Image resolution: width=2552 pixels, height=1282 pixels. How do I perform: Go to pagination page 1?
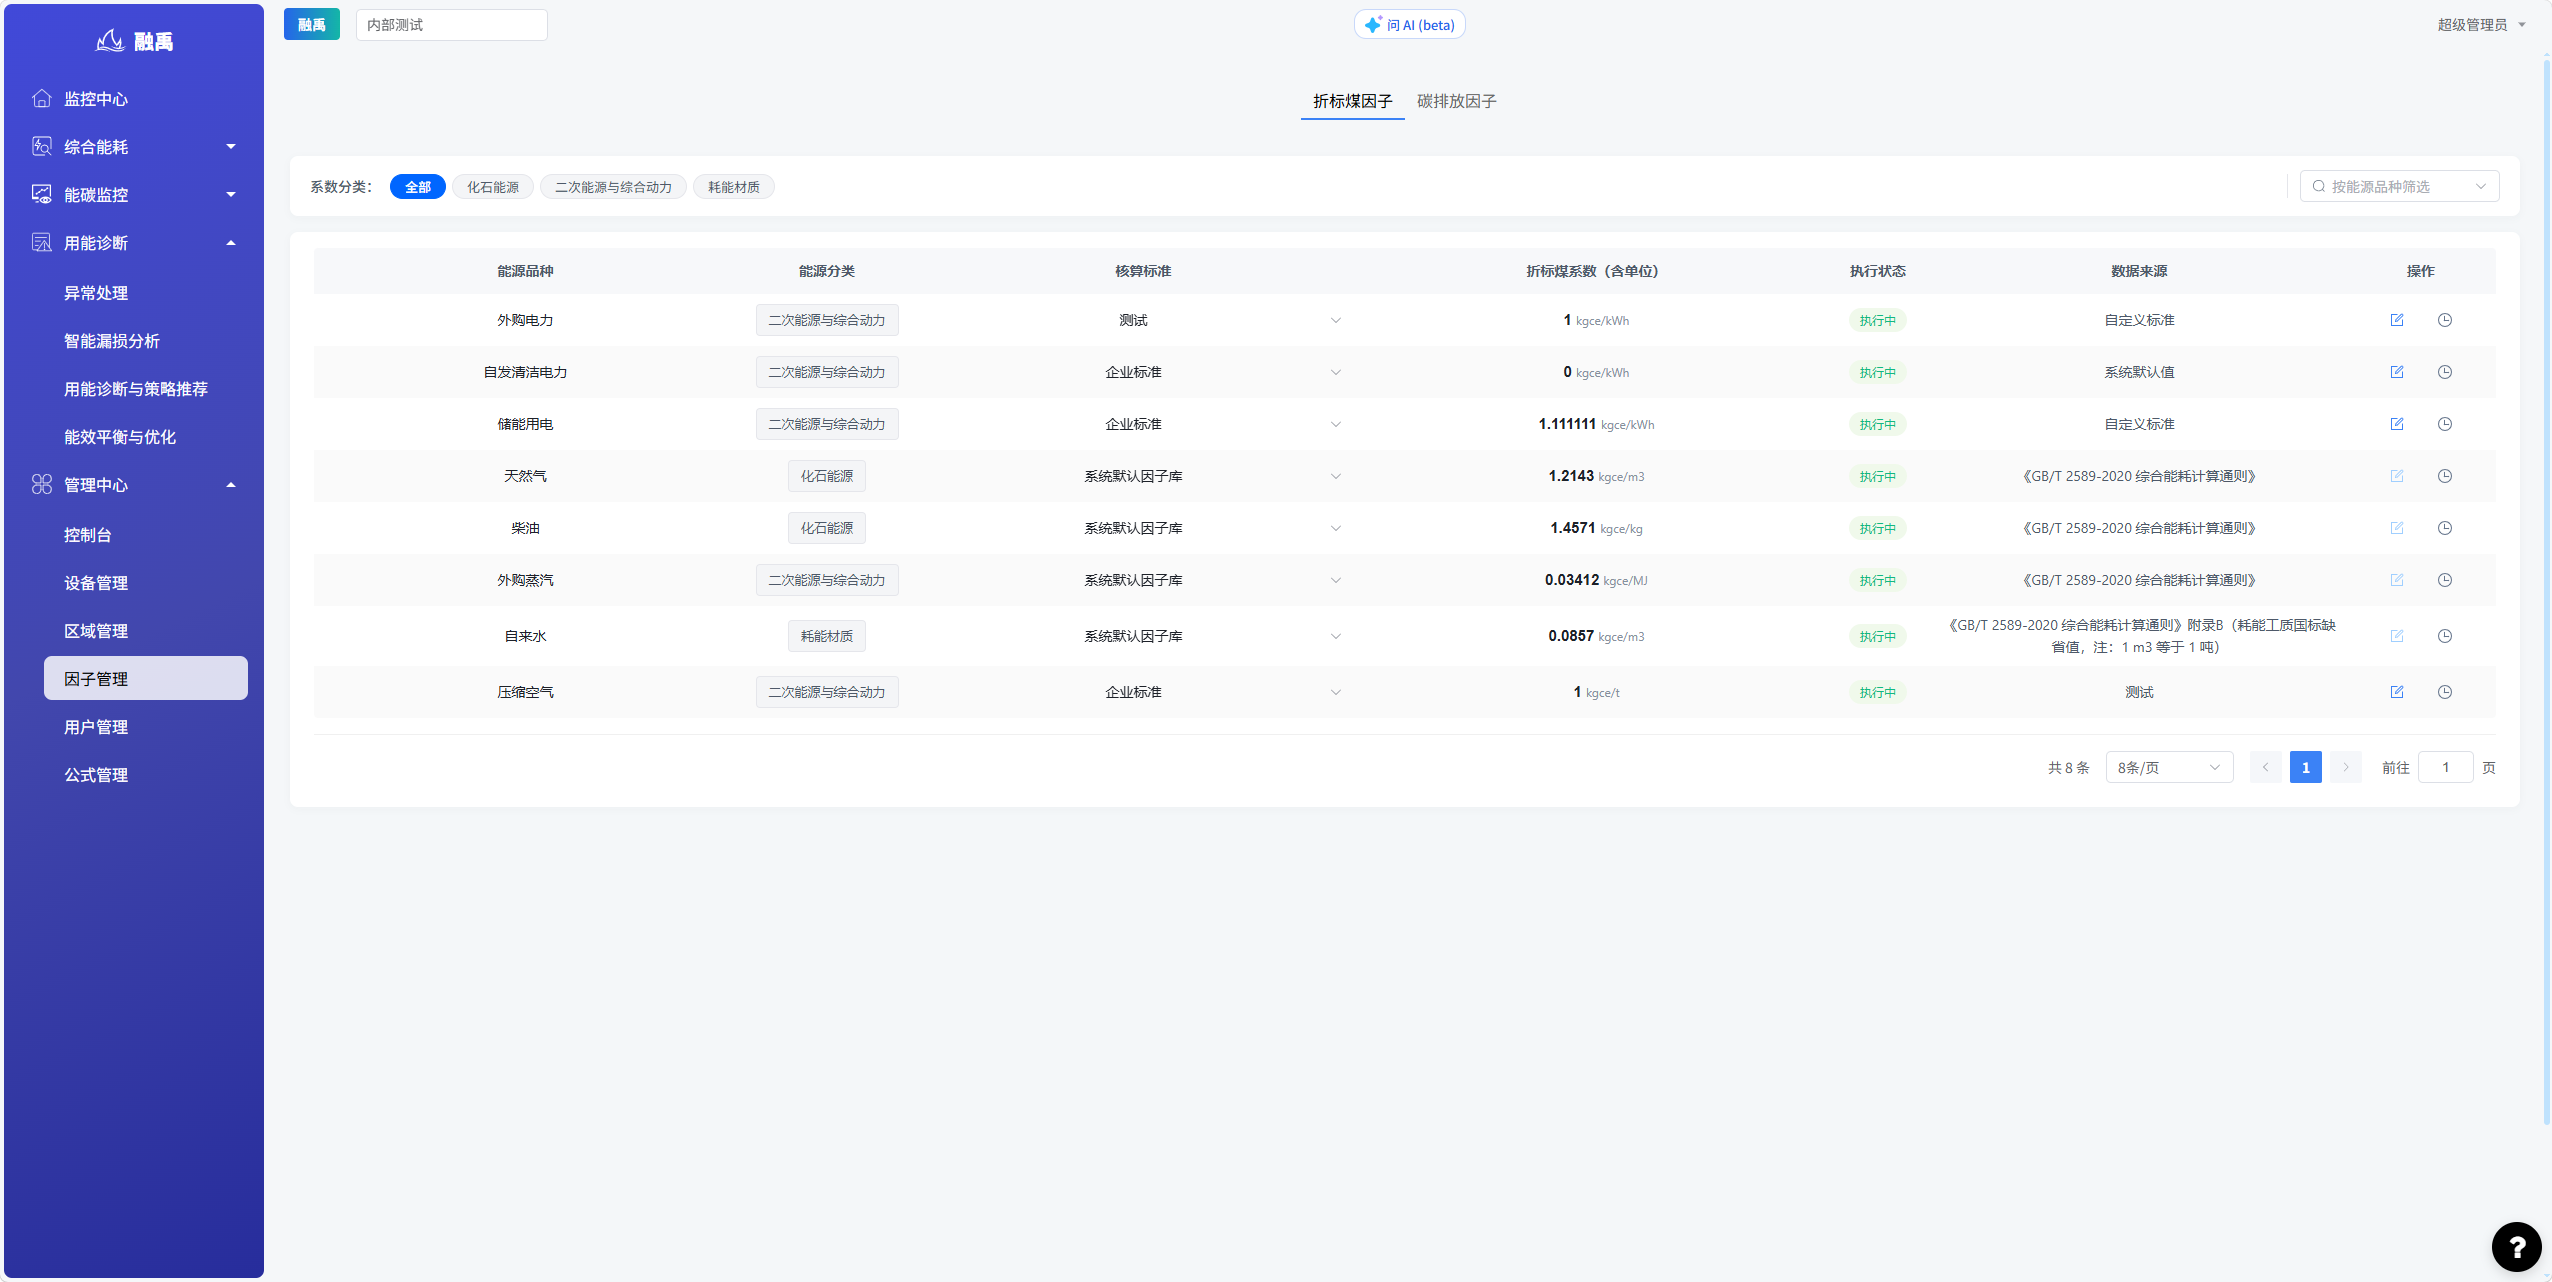click(2305, 767)
